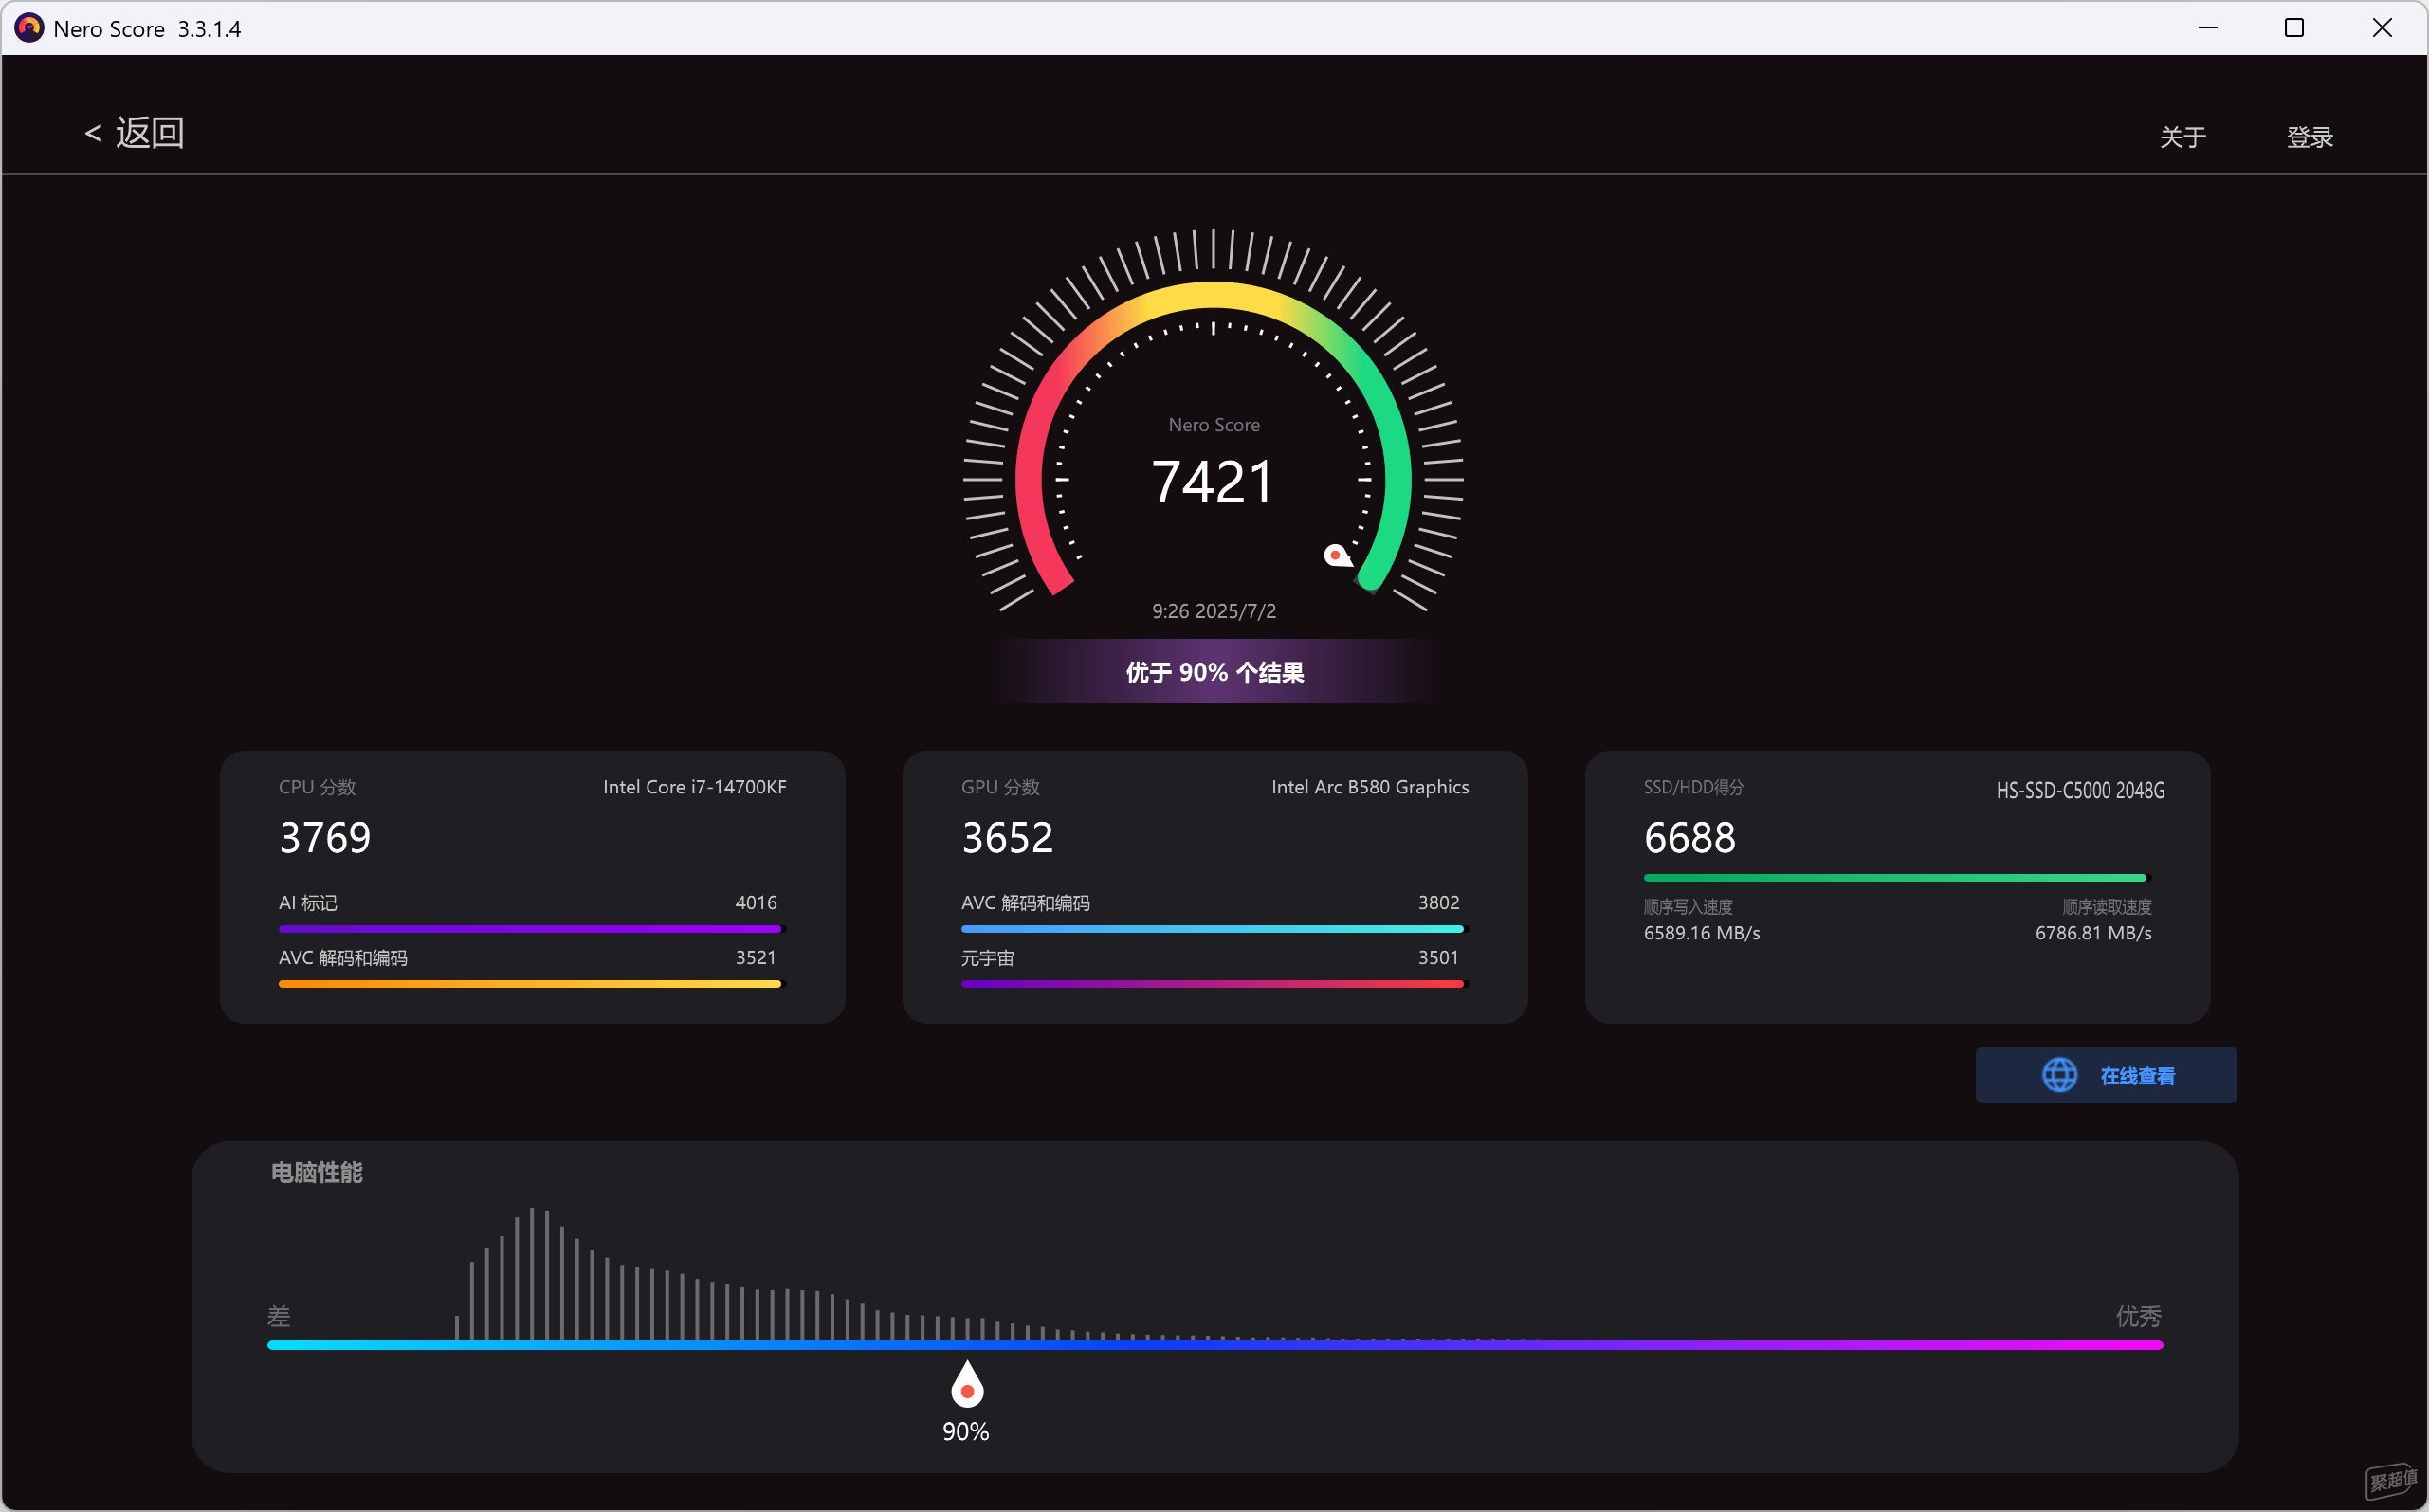Click the 顺序读取速度 label

pos(2106,907)
